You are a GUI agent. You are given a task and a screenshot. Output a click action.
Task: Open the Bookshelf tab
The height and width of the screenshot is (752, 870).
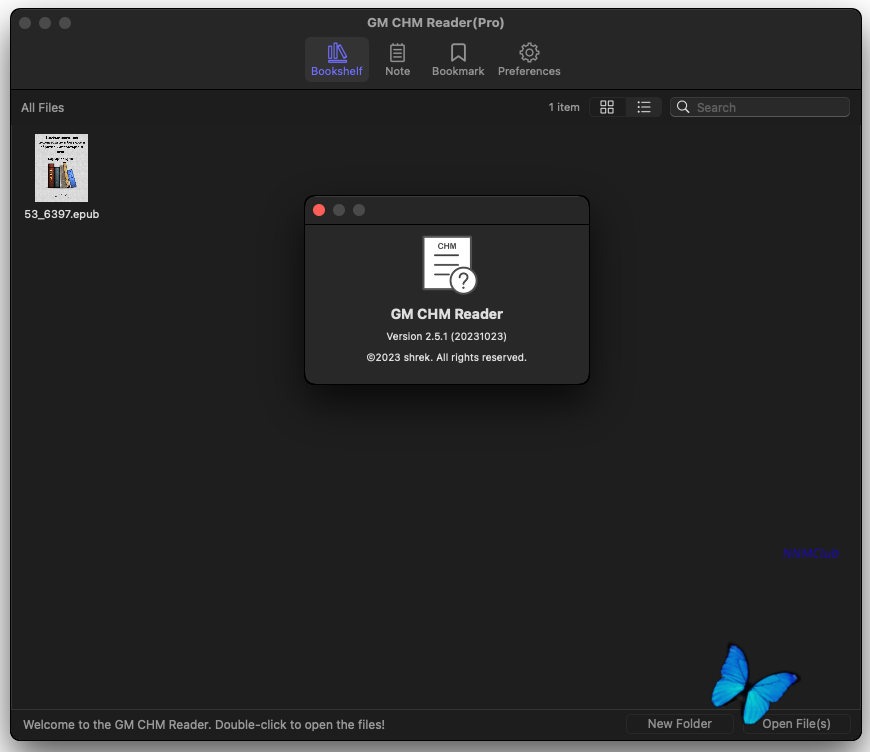click(336, 60)
